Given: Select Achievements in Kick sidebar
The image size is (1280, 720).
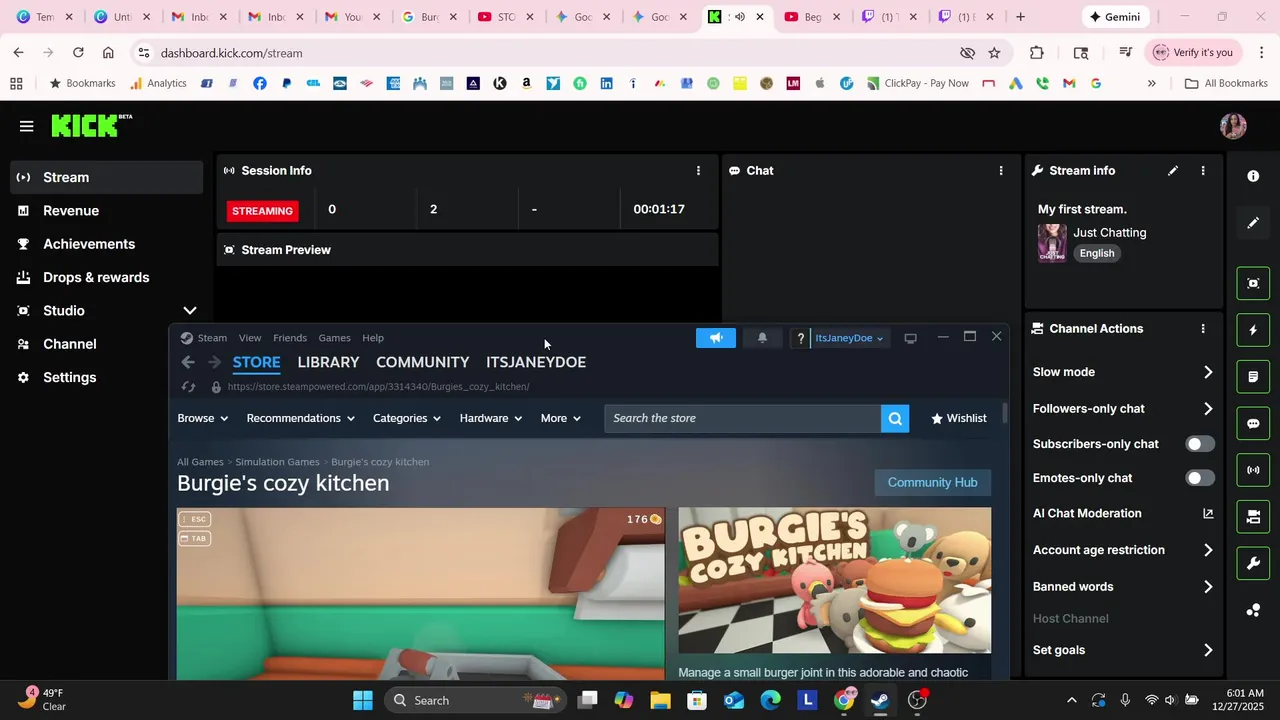Looking at the screenshot, I should coord(88,244).
